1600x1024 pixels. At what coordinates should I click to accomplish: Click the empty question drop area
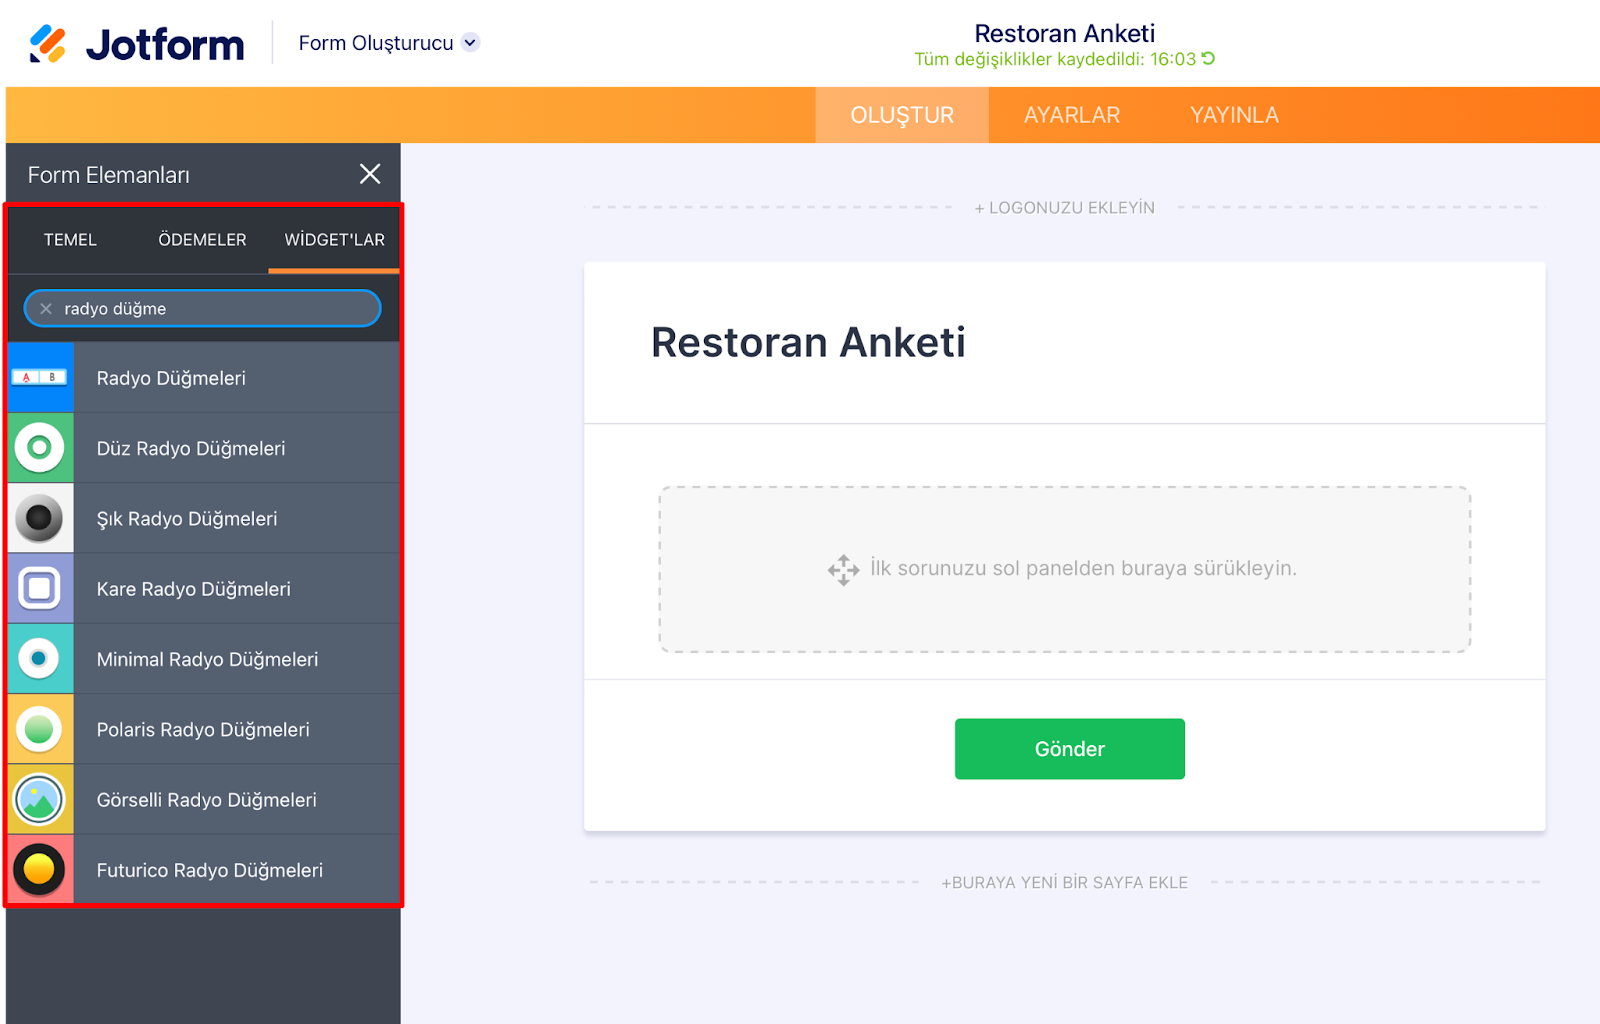click(1065, 569)
